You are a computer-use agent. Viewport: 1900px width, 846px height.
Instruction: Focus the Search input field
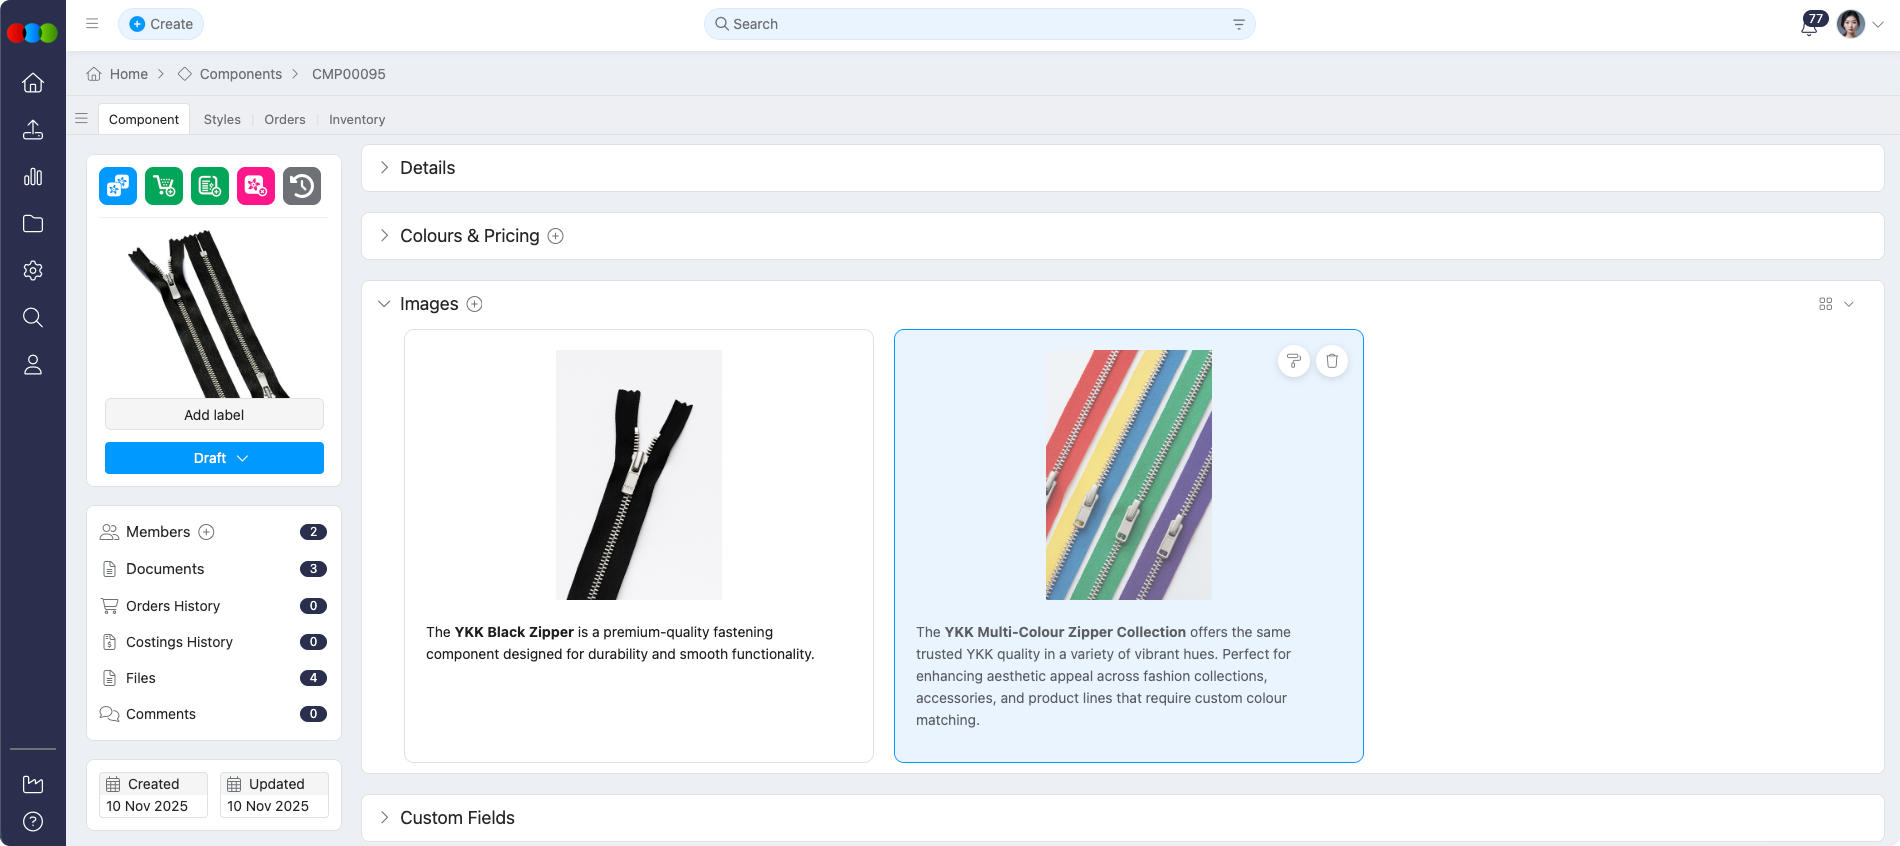pyautogui.click(x=980, y=24)
